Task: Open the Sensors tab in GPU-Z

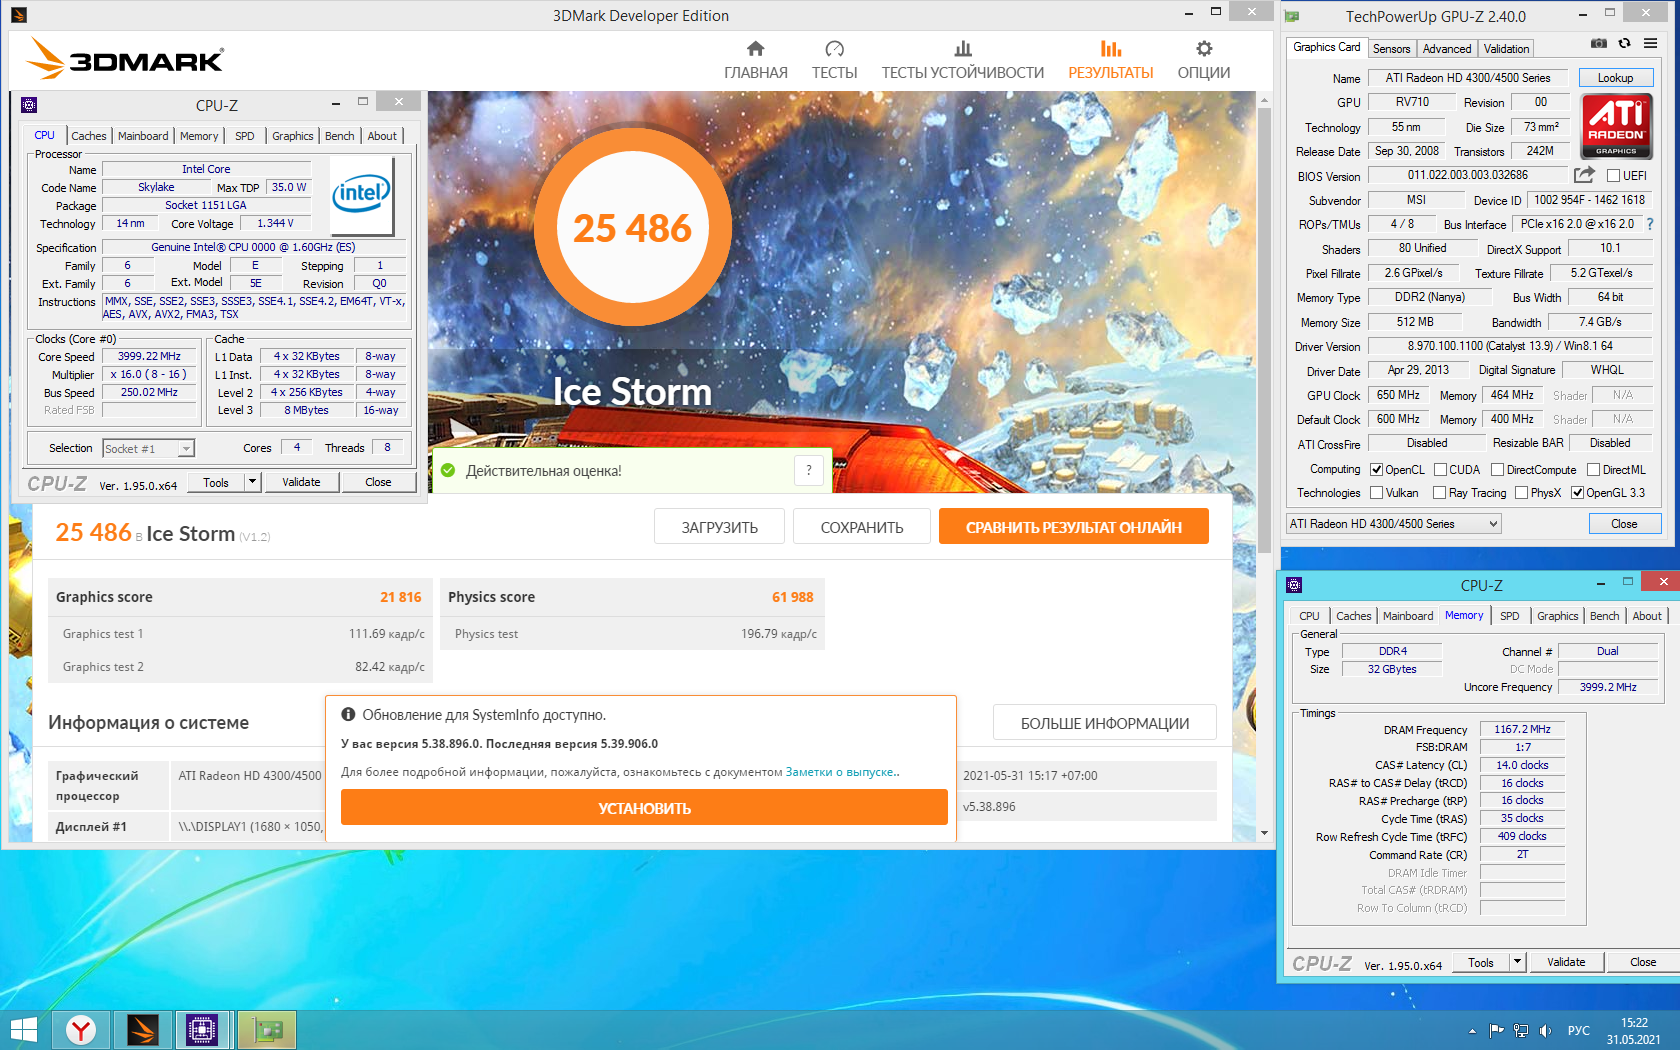Action: tap(1391, 49)
